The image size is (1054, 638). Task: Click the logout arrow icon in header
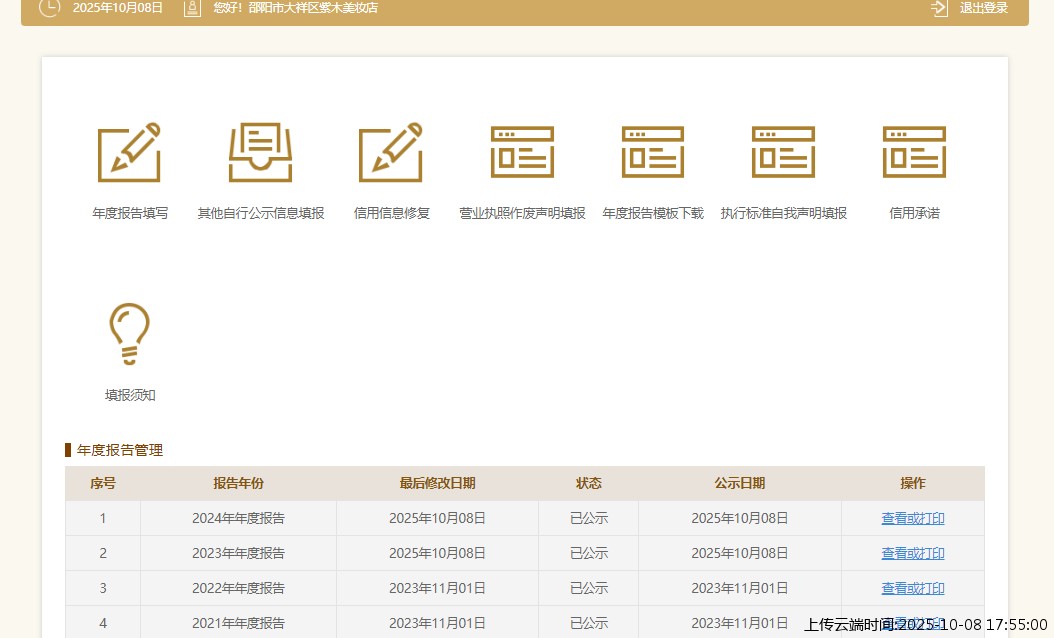(939, 8)
